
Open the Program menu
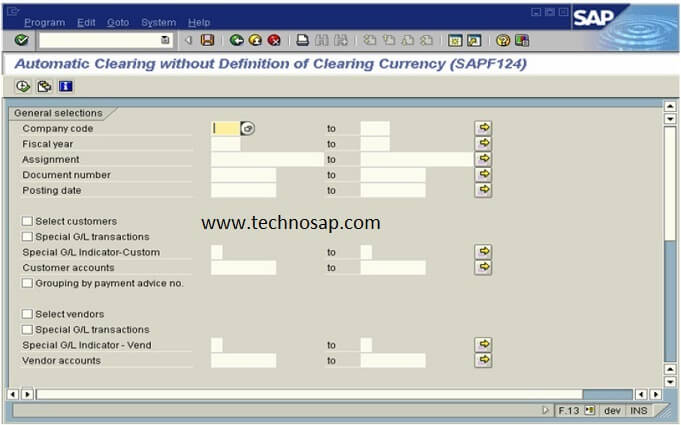coord(44,22)
